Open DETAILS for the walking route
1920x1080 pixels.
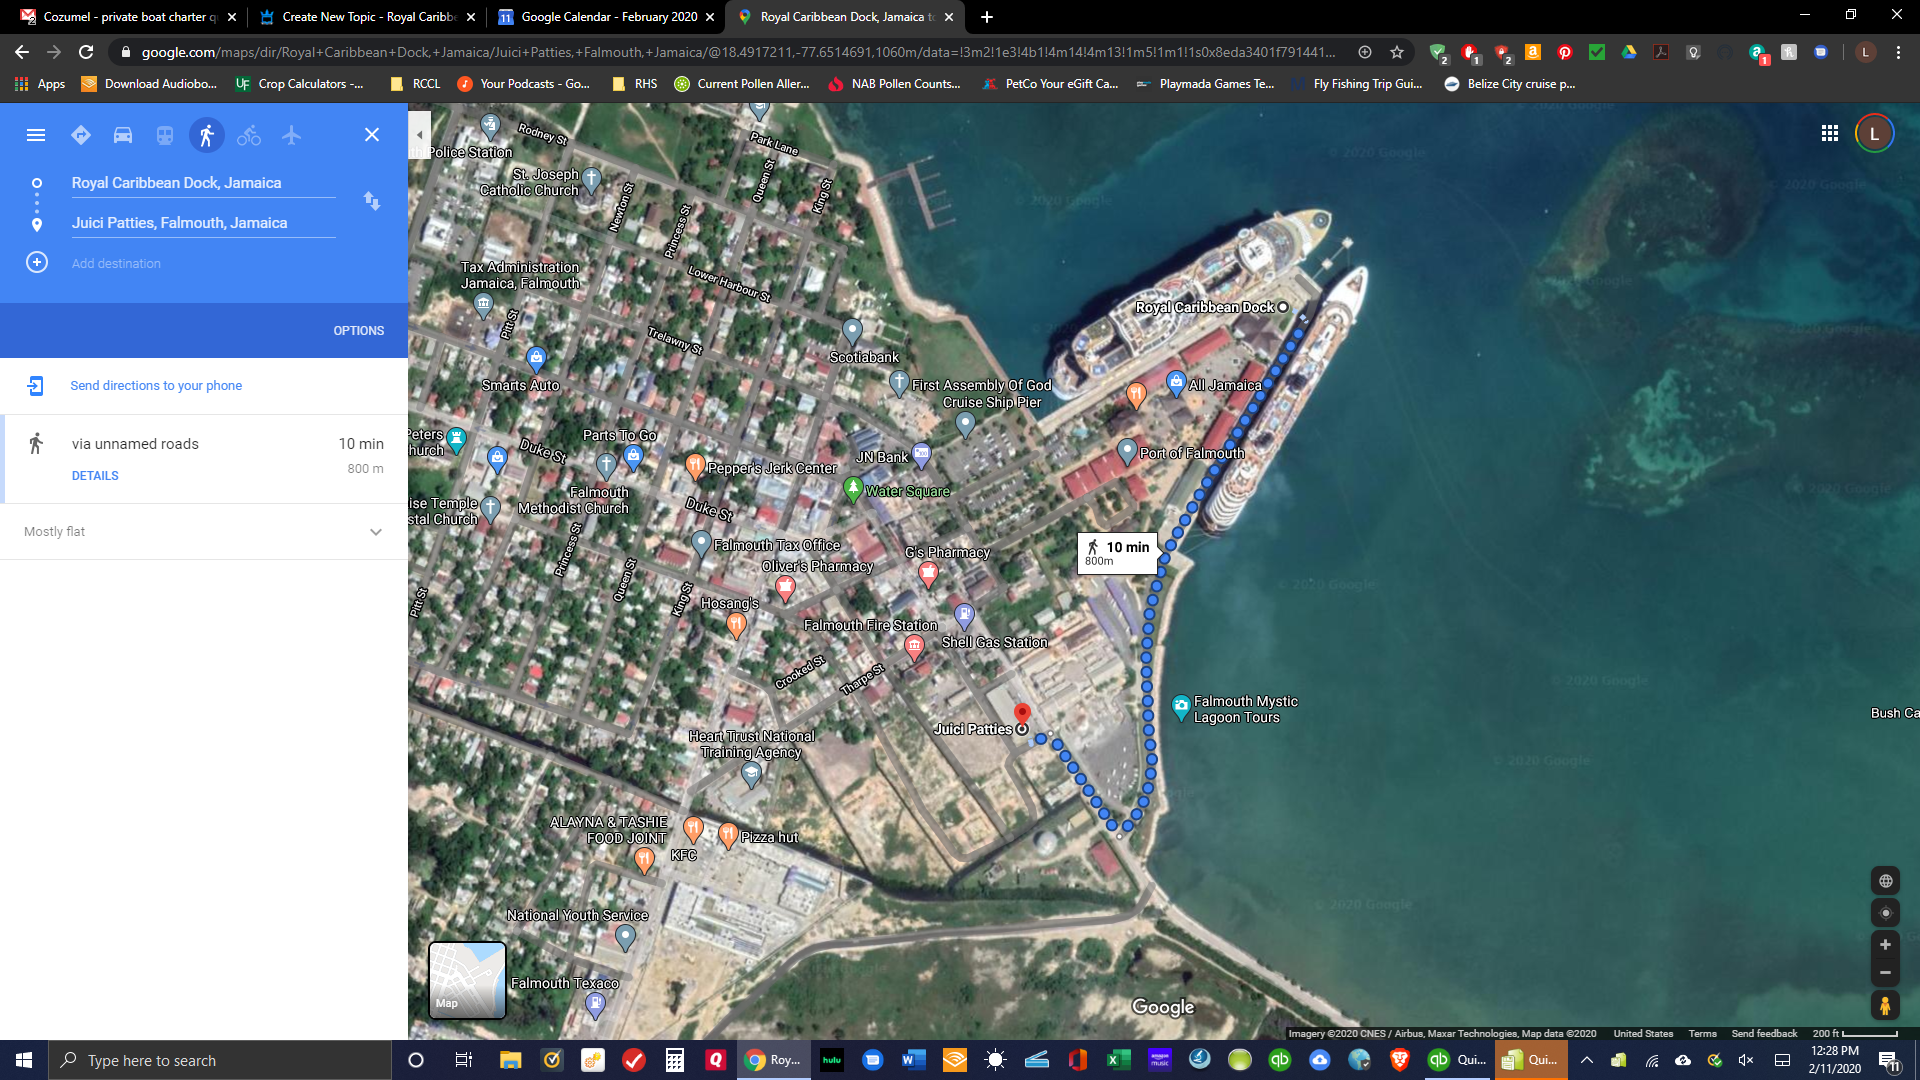tap(95, 476)
